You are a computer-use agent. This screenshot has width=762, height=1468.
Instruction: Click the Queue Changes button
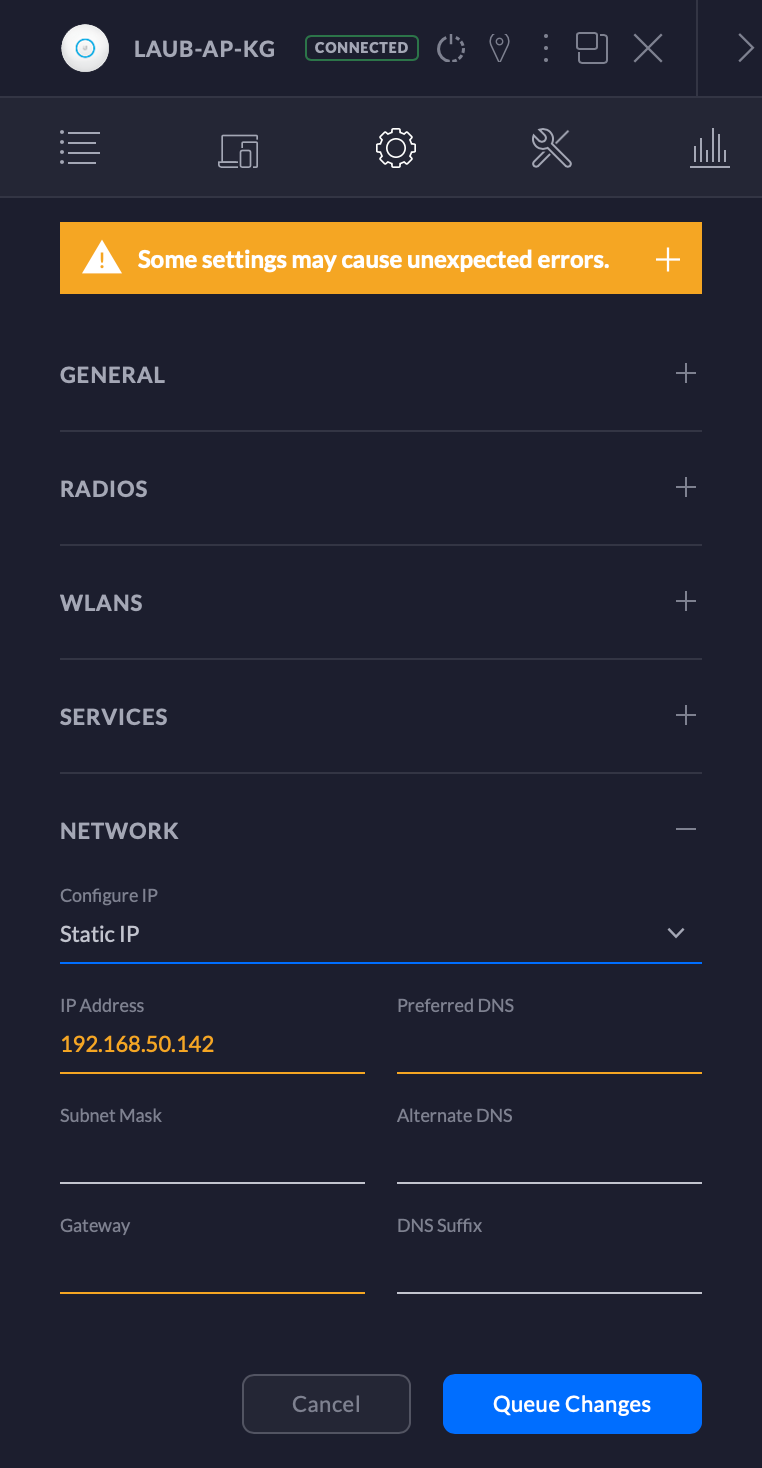pos(572,1404)
